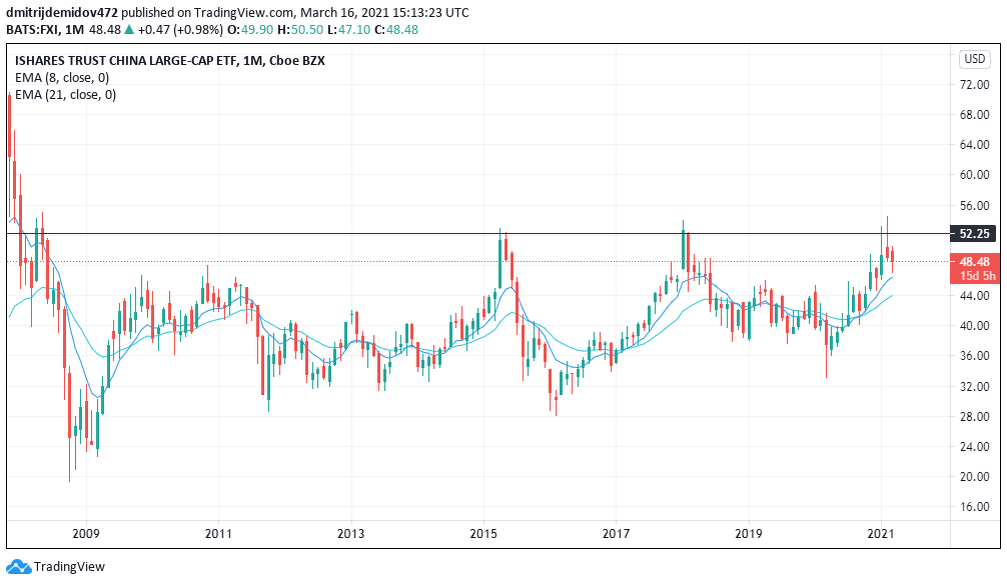This screenshot has width=1007, height=585.
Task: Click the author name dmitrijdemidov472
Action: [x=62, y=12]
